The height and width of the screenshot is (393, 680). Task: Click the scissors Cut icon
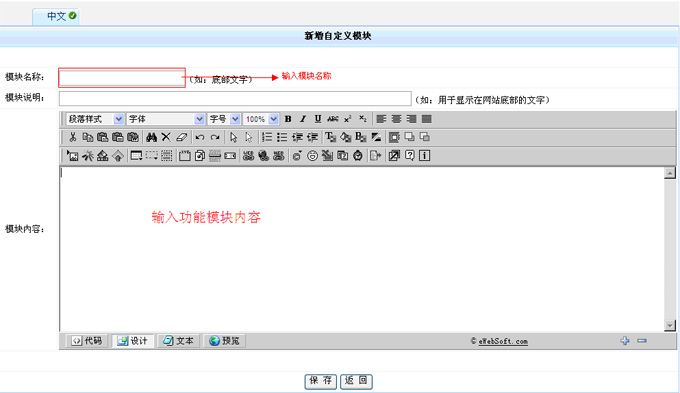coord(72,137)
